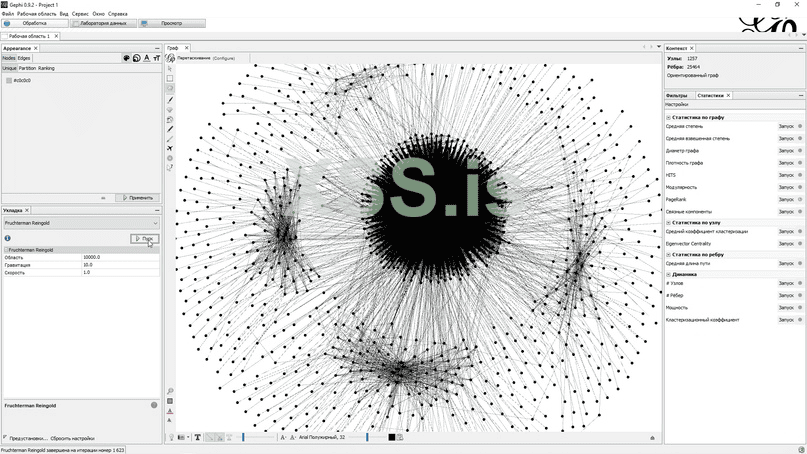This screenshot has width=807, height=454.
Task: Toggle Nodes in the Appearance panel
Action: (x=9, y=58)
